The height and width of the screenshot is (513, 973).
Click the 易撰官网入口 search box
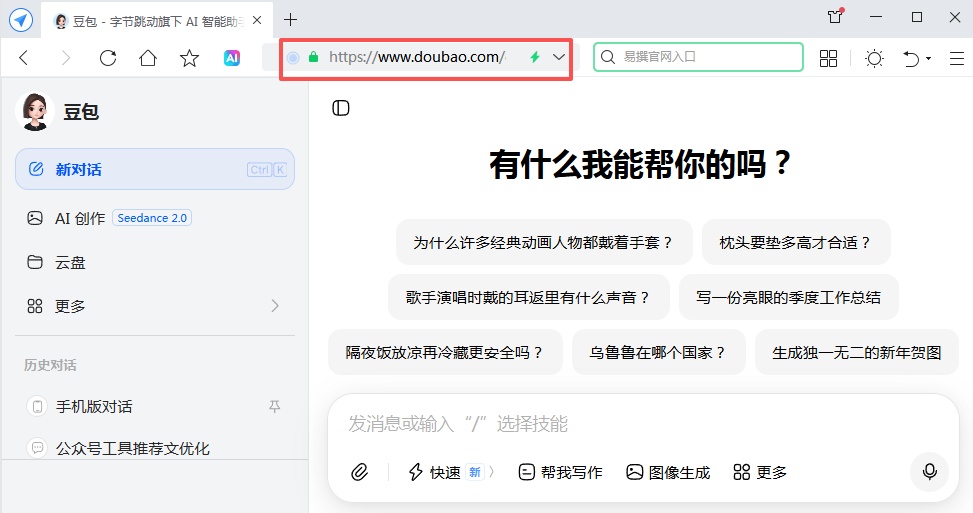pos(699,57)
